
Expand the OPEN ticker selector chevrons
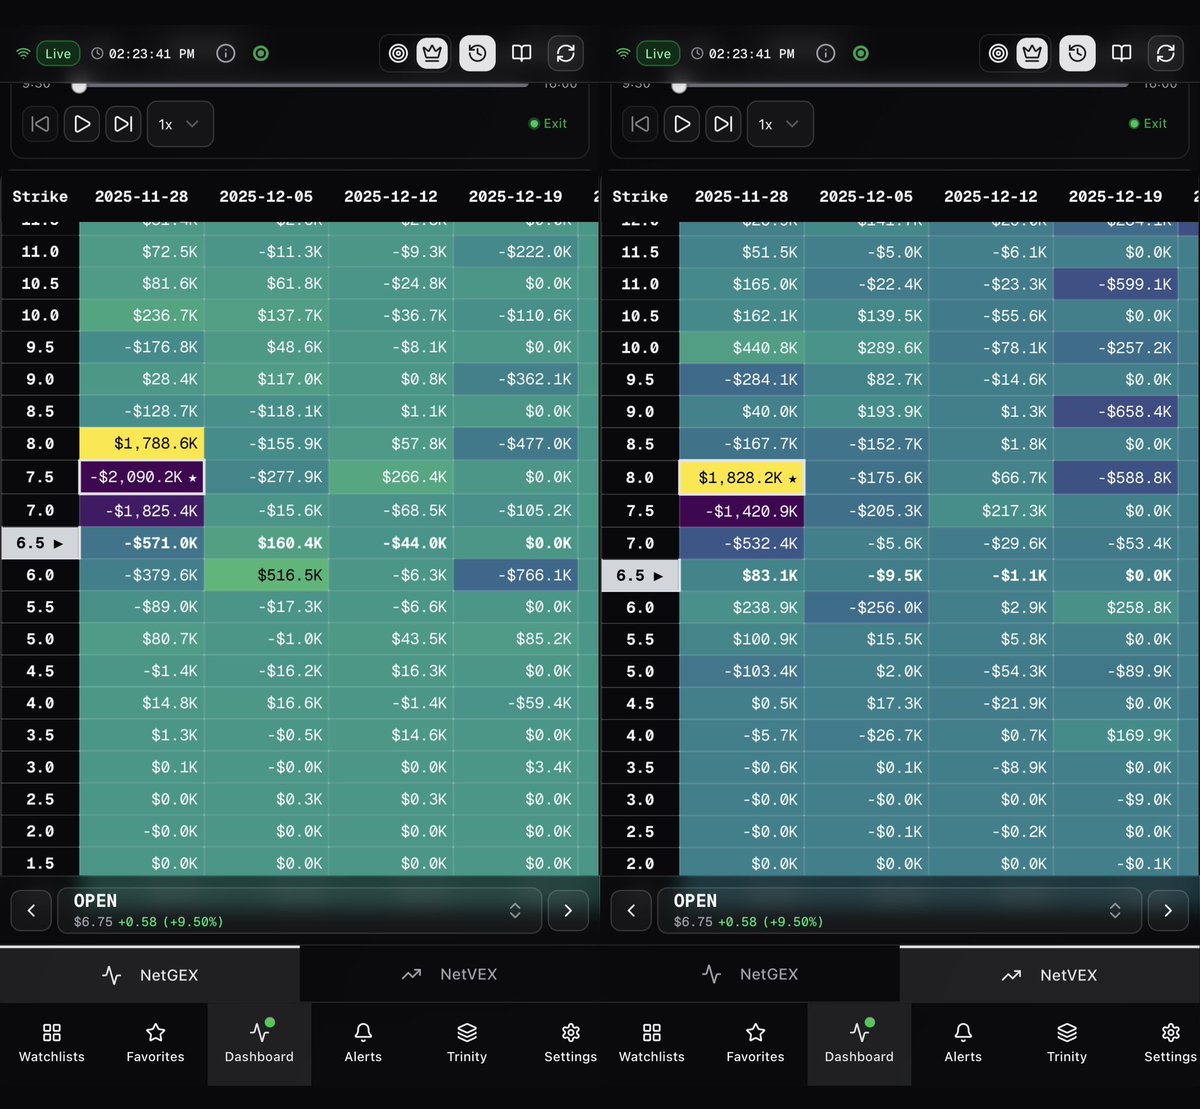[x=515, y=910]
